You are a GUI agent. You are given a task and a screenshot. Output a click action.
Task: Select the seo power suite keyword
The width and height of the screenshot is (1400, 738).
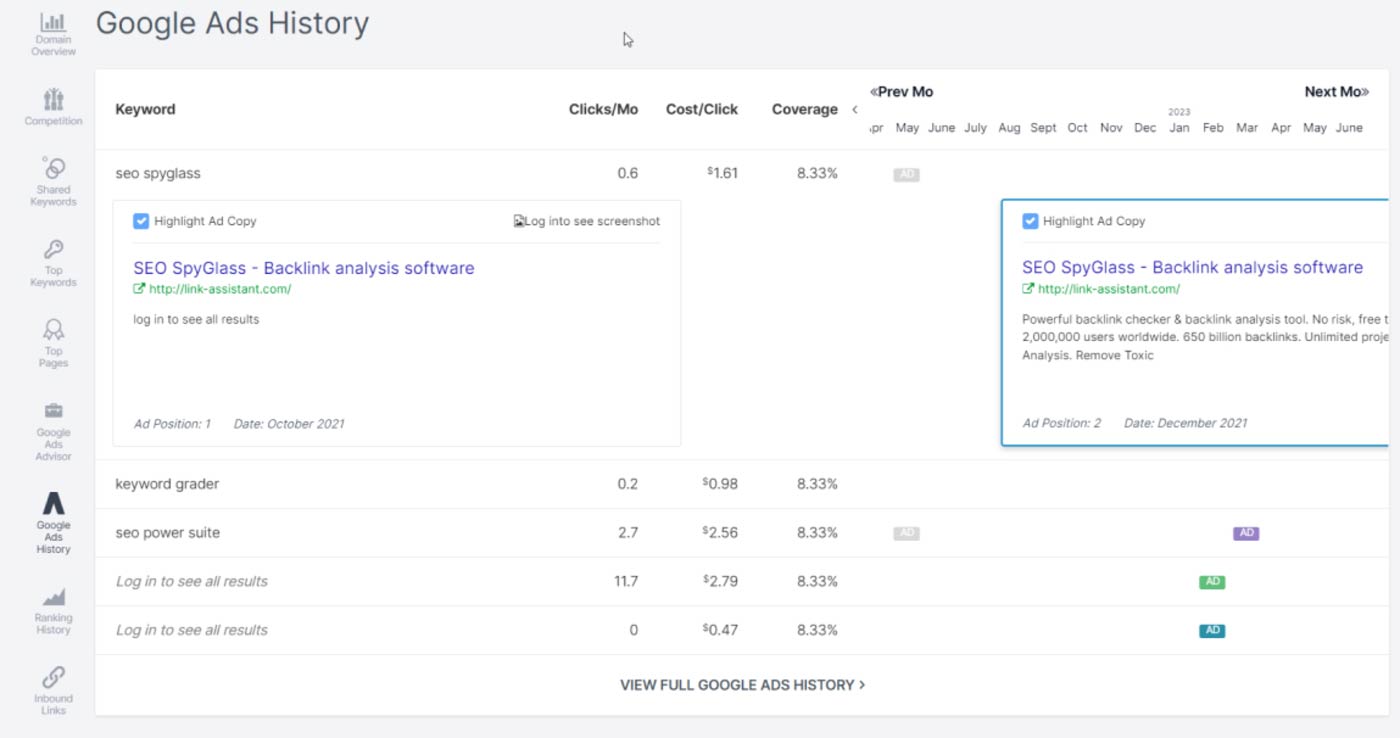[167, 533]
